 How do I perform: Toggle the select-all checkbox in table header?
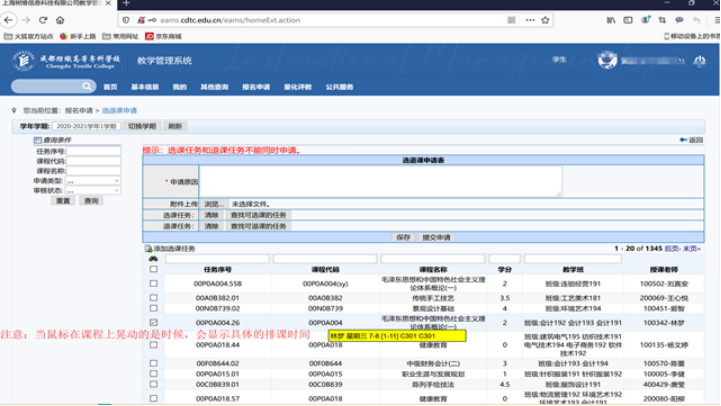point(153,270)
